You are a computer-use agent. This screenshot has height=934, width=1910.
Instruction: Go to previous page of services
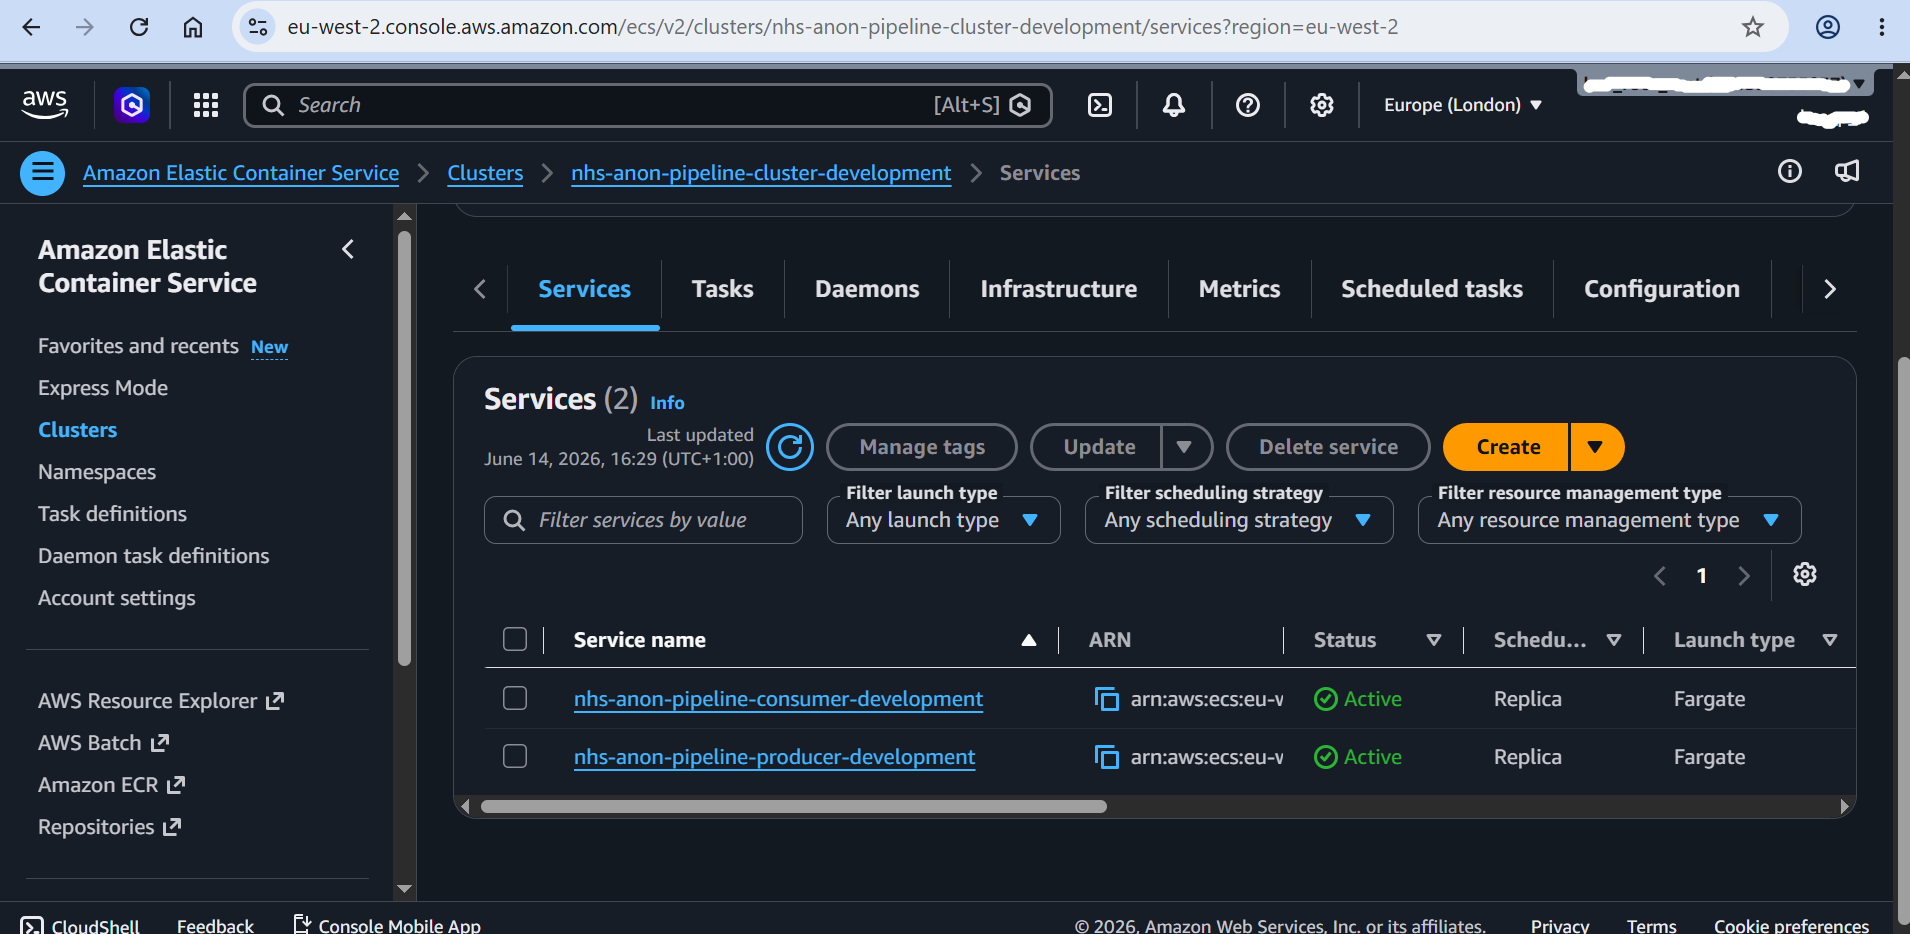pos(1660,576)
